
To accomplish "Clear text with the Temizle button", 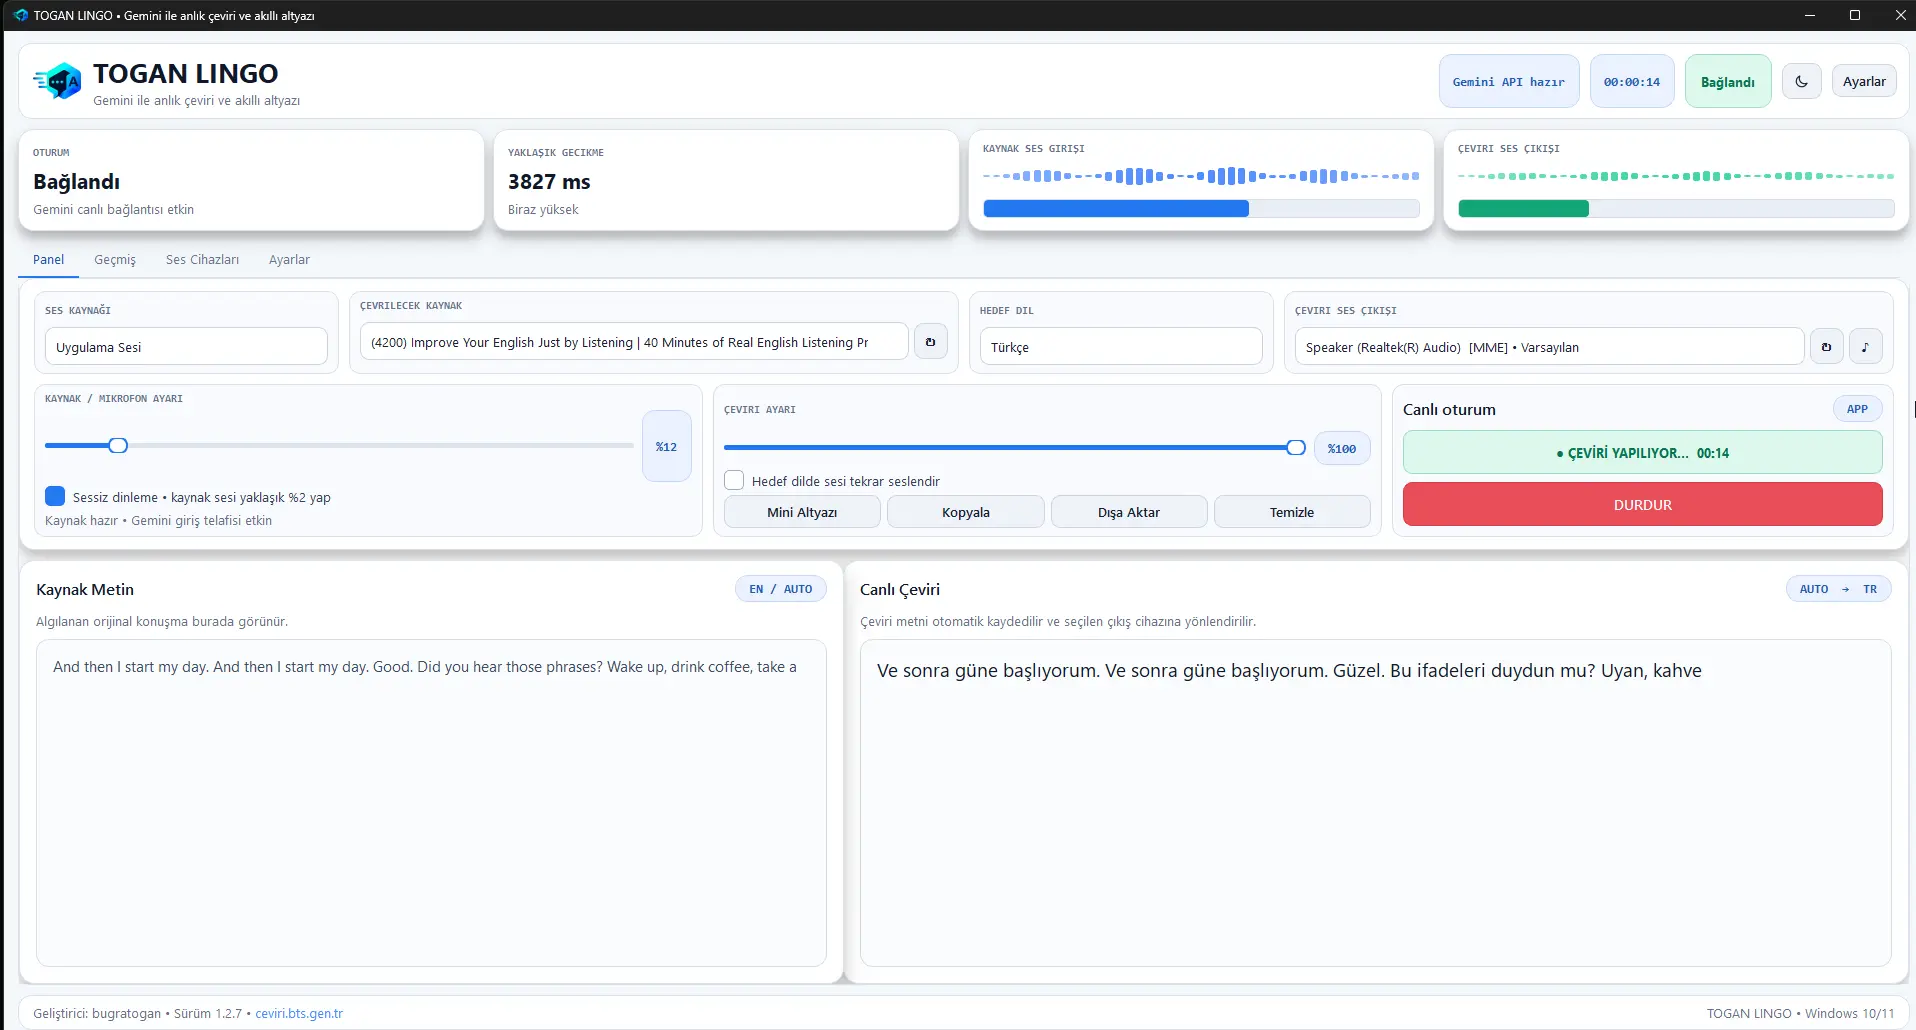I will (x=1292, y=512).
